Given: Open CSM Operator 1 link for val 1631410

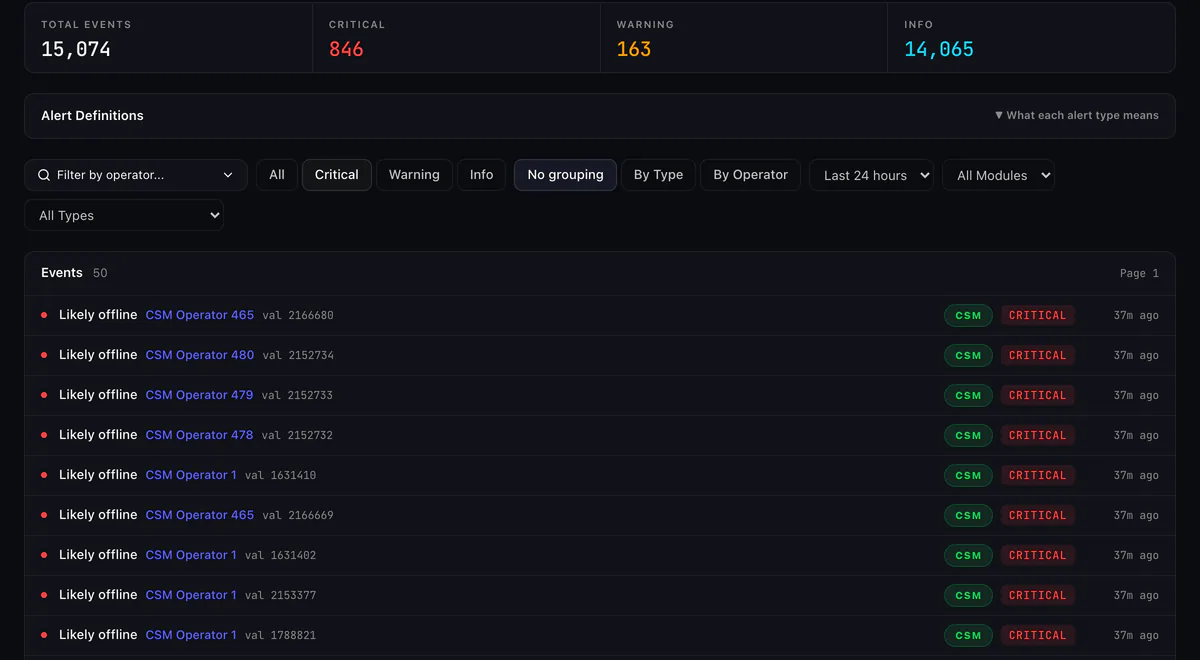Looking at the screenshot, I should click(191, 475).
